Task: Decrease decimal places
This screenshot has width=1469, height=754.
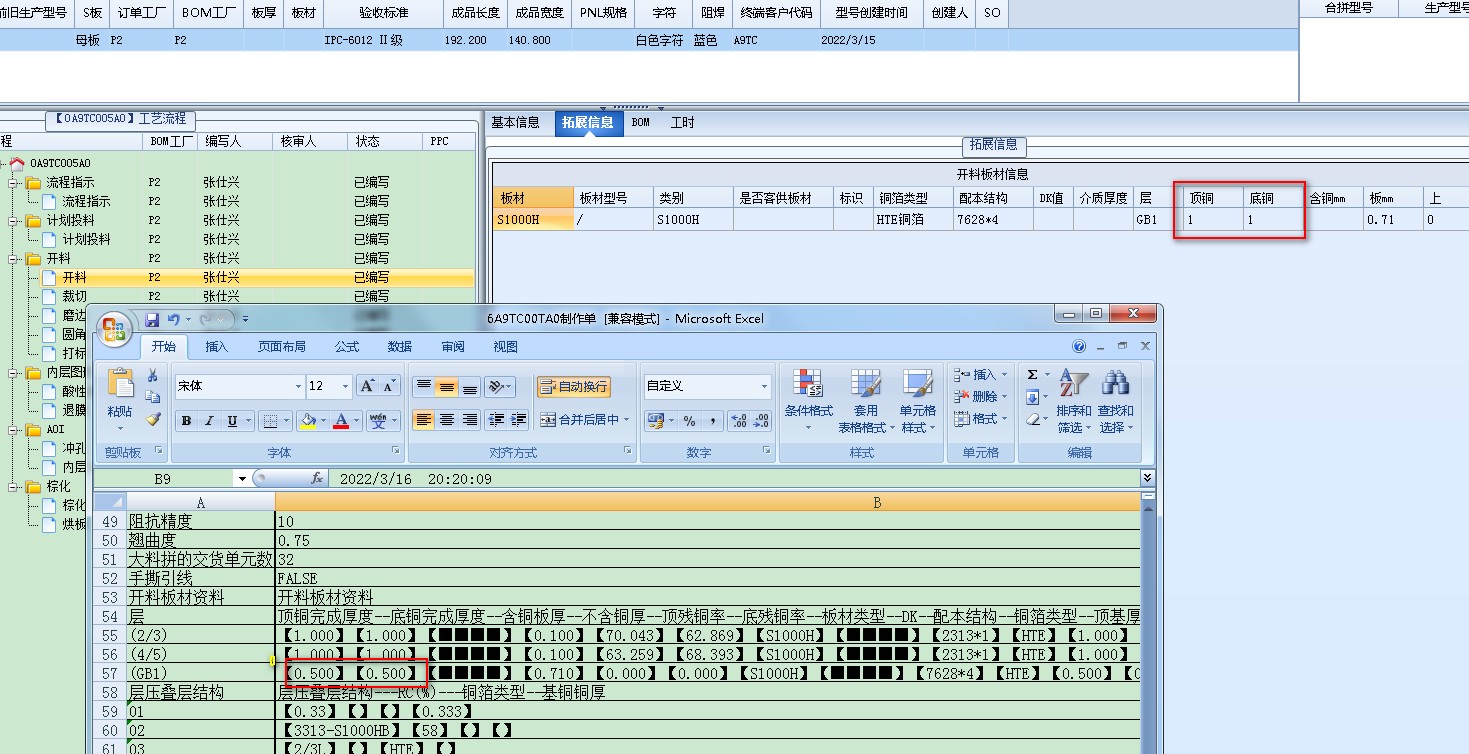Action: (760, 421)
